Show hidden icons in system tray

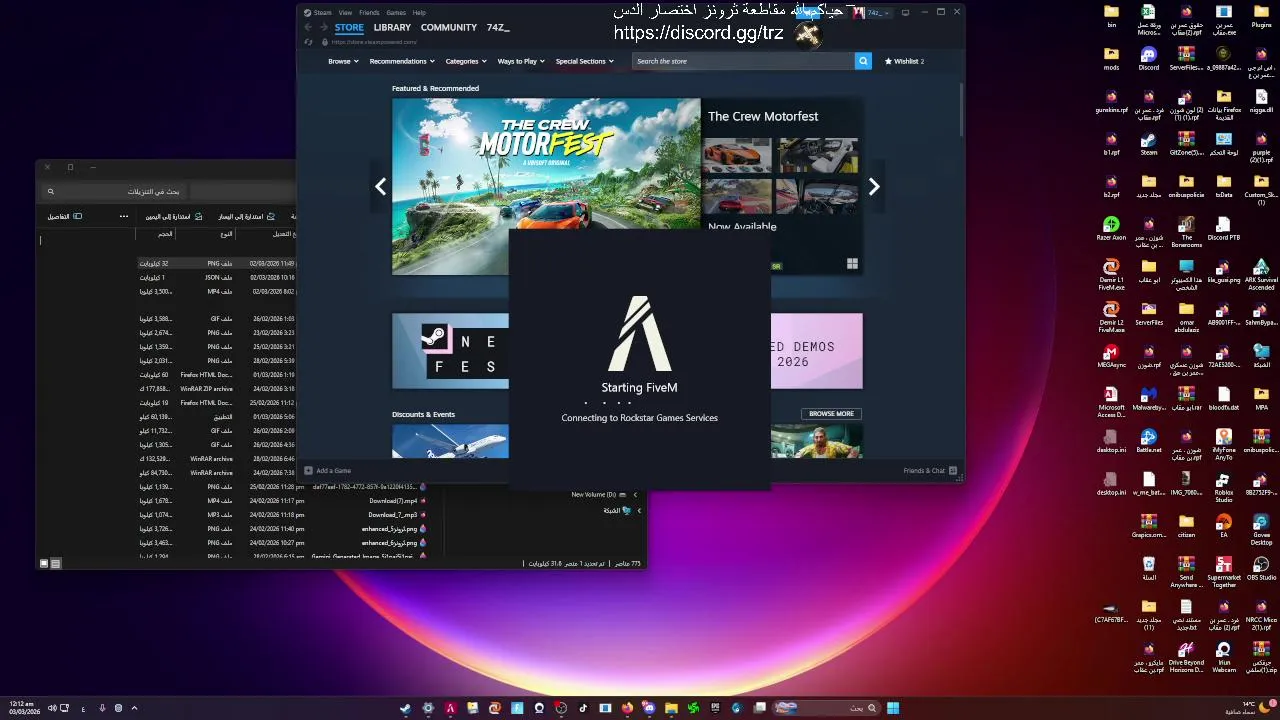pyautogui.click(x=134, y=708)
